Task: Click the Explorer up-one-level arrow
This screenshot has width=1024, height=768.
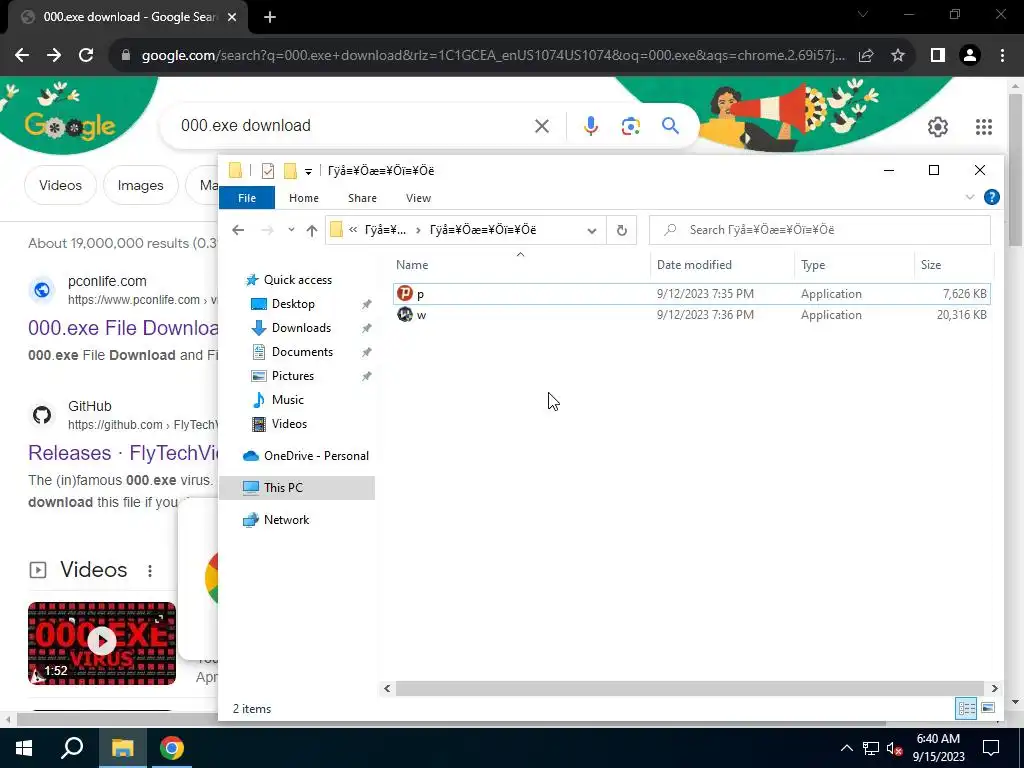Action: 312,230
